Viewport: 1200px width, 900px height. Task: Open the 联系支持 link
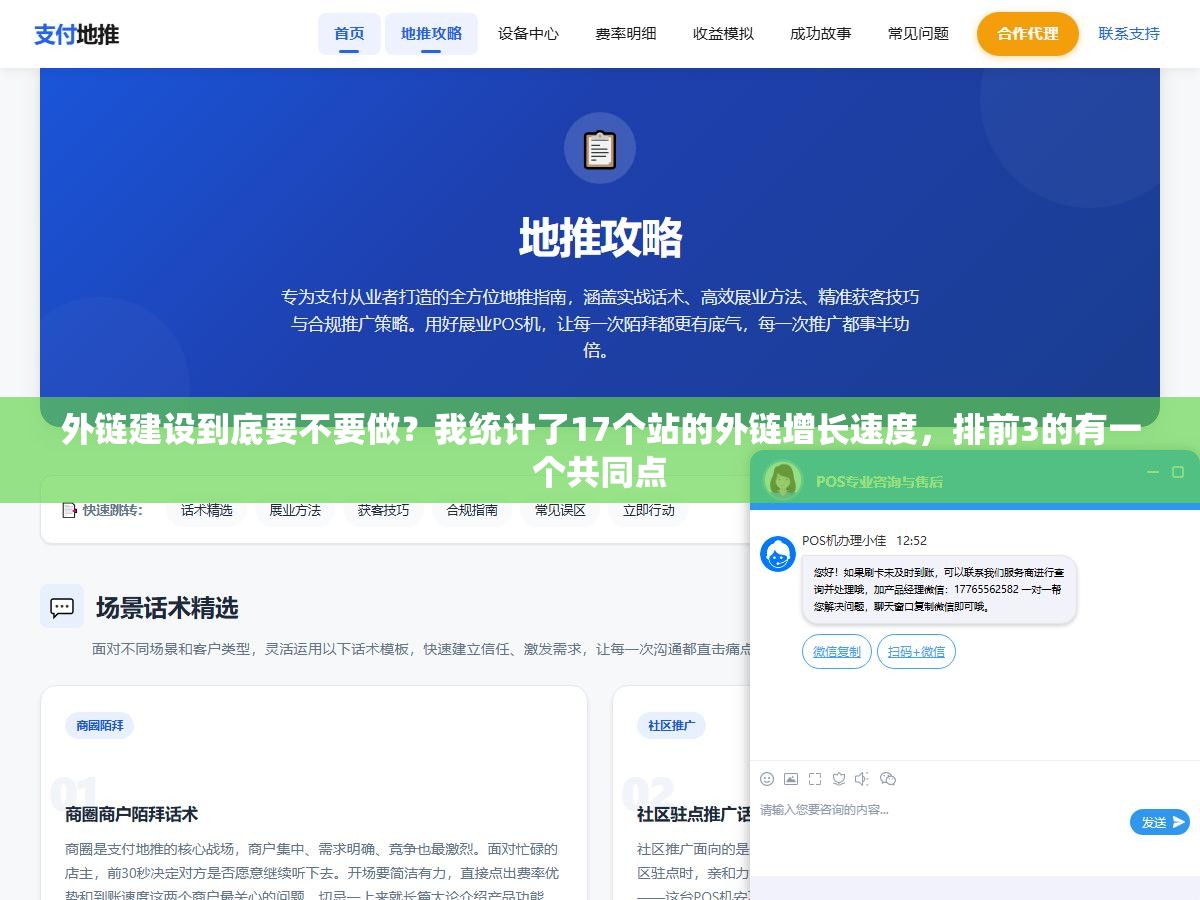[x=1129, y=33]
